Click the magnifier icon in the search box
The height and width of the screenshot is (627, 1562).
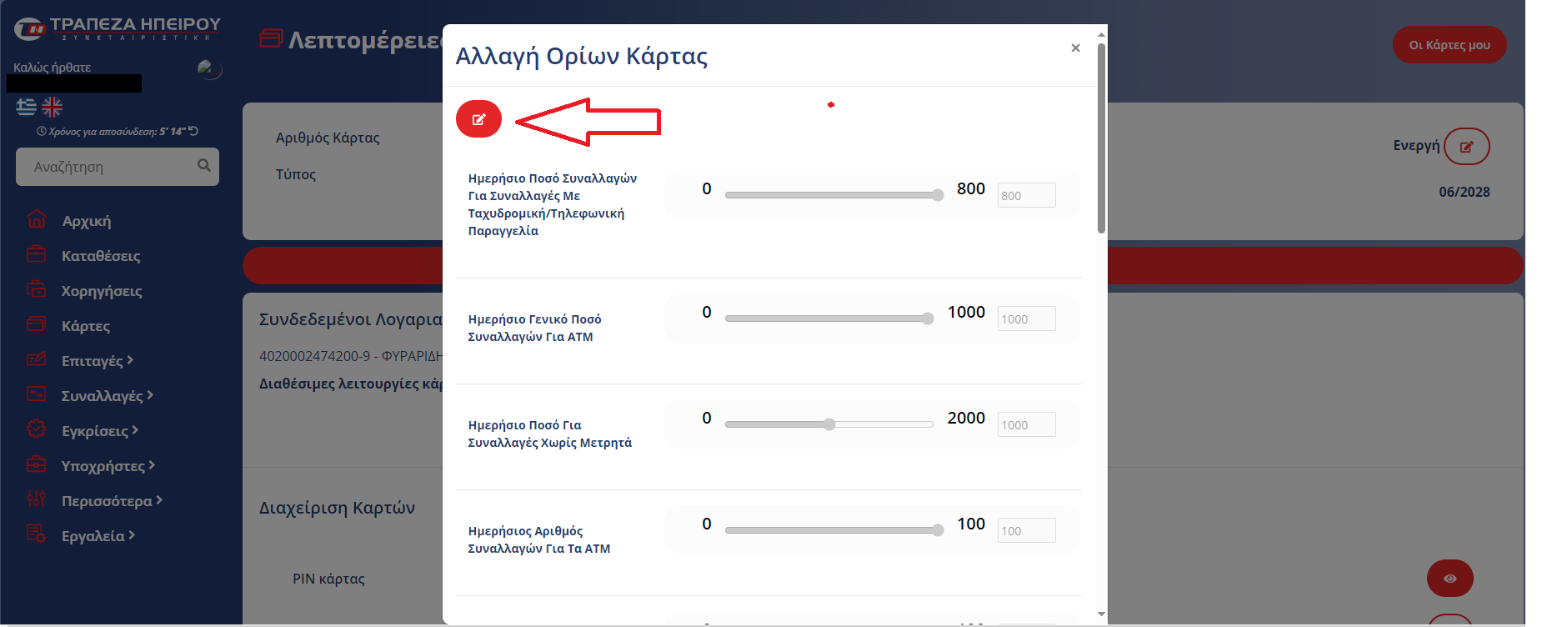tap(204, 166)
